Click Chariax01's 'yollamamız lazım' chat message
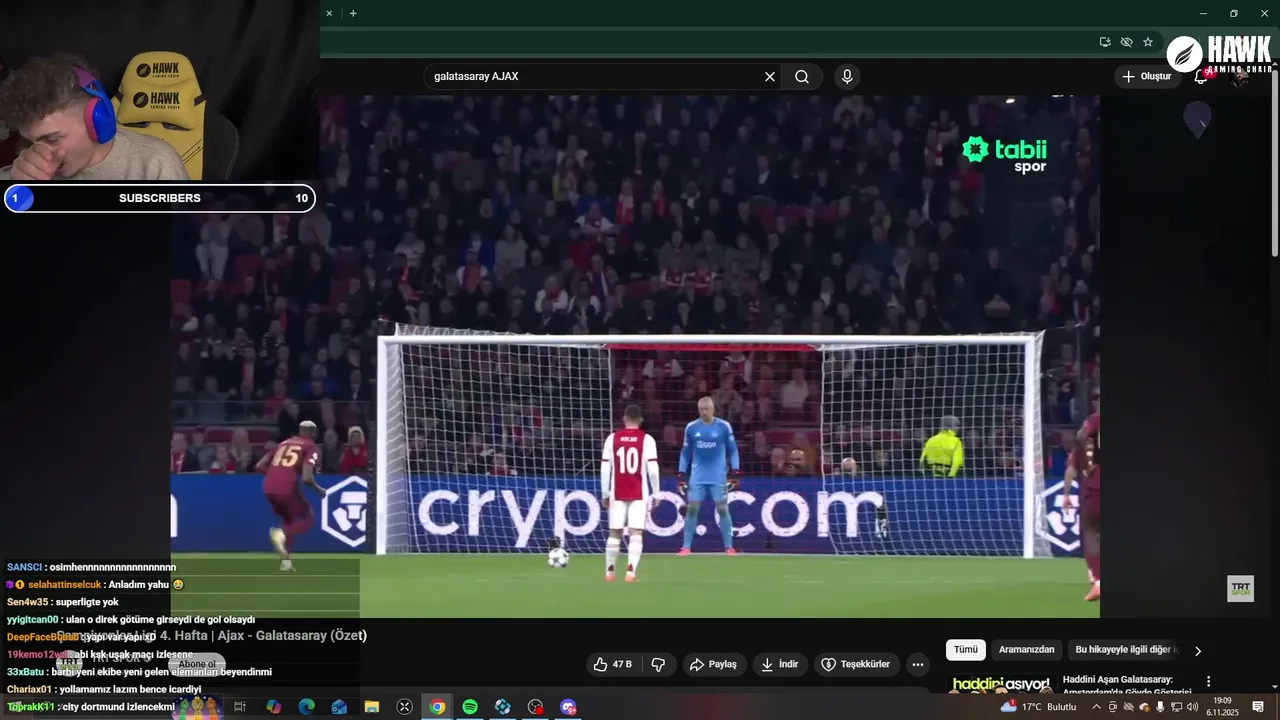 (x=104, y=689)
